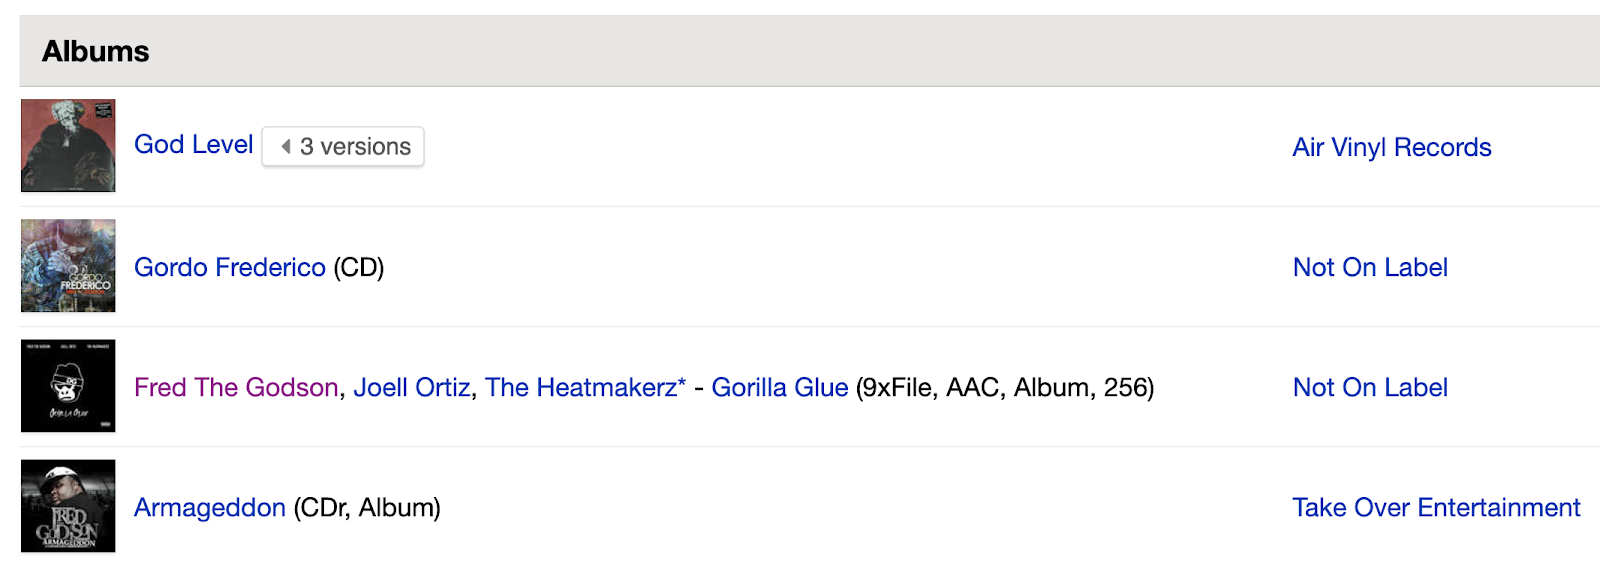Click the Albums section header

(x=95, y=51)
